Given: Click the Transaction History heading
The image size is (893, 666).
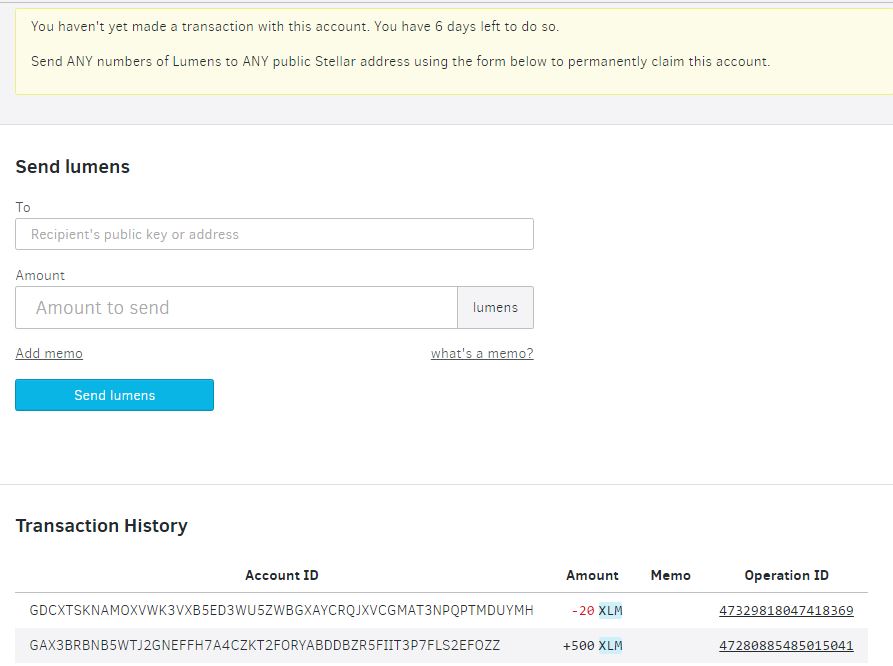Looking at the screenshot, I should pyautogui.click(x=101, y=526).
